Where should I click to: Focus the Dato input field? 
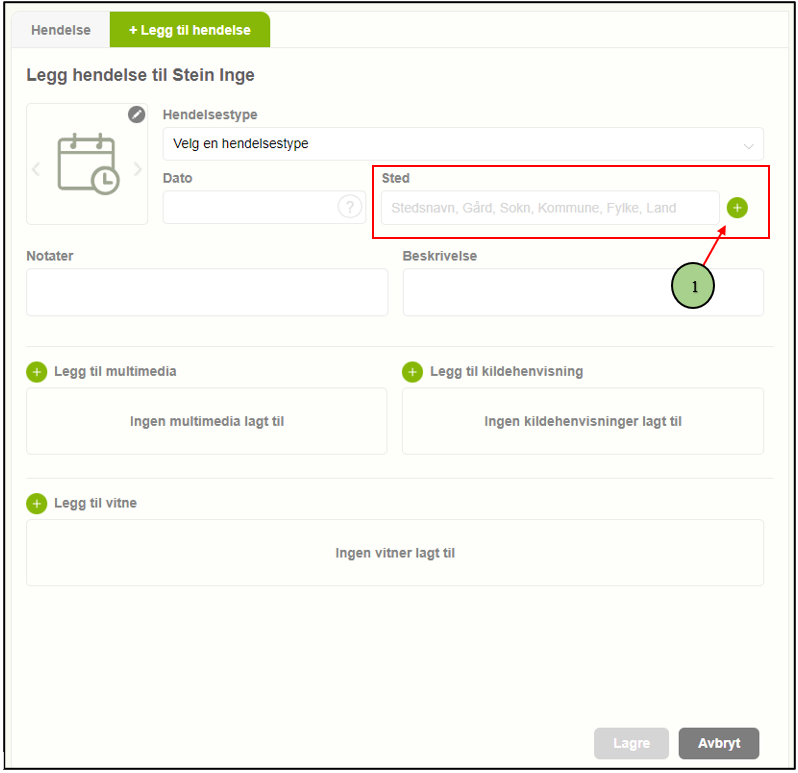click(x=250, y=208)
